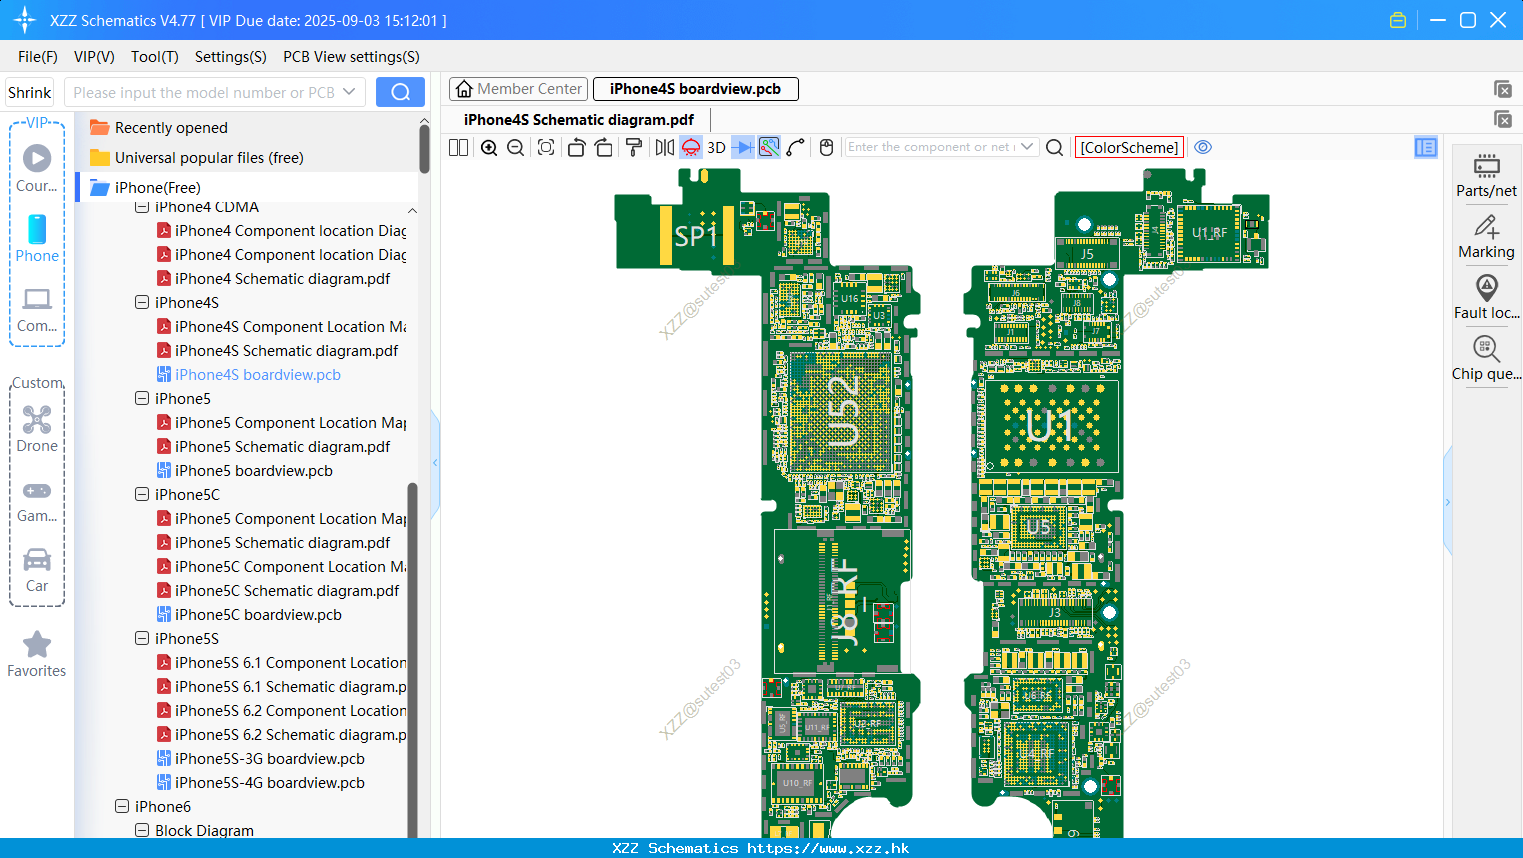1523x858 pixels.
Task: Select the Phone category in the sidebar
Action: 37,239
